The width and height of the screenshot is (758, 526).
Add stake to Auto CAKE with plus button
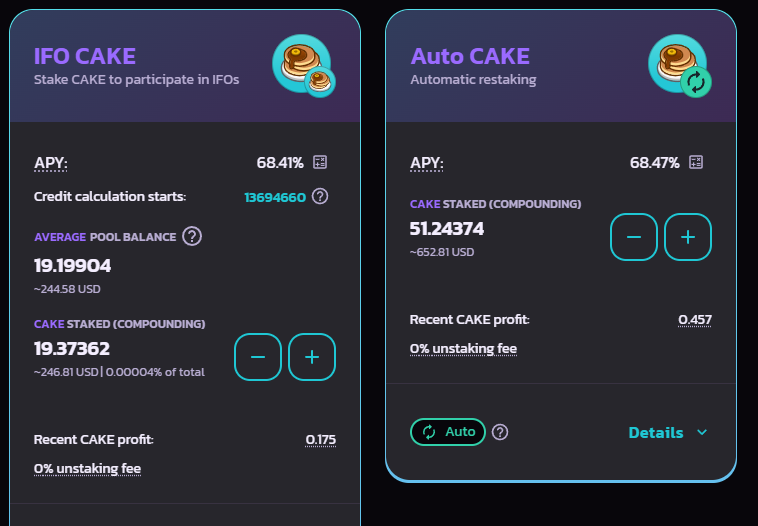coord(688,237)
